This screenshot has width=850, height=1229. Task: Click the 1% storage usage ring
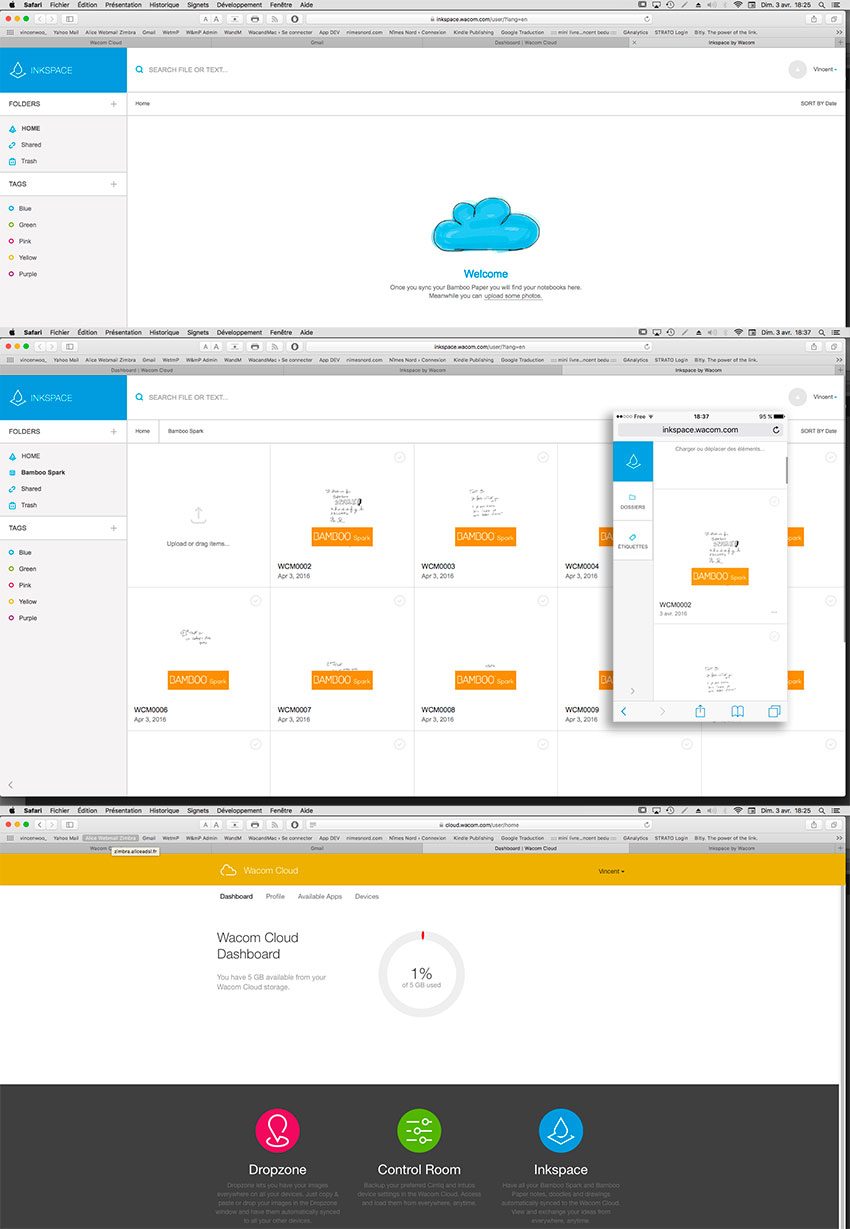click(421, 975)
